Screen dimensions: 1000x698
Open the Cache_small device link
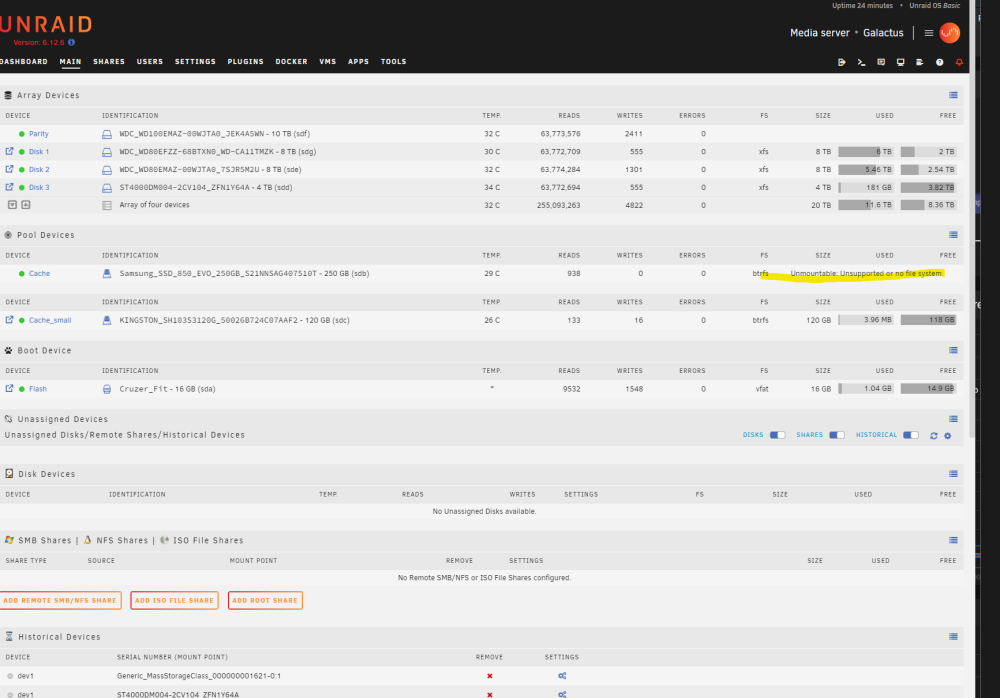tap(50, 320)
